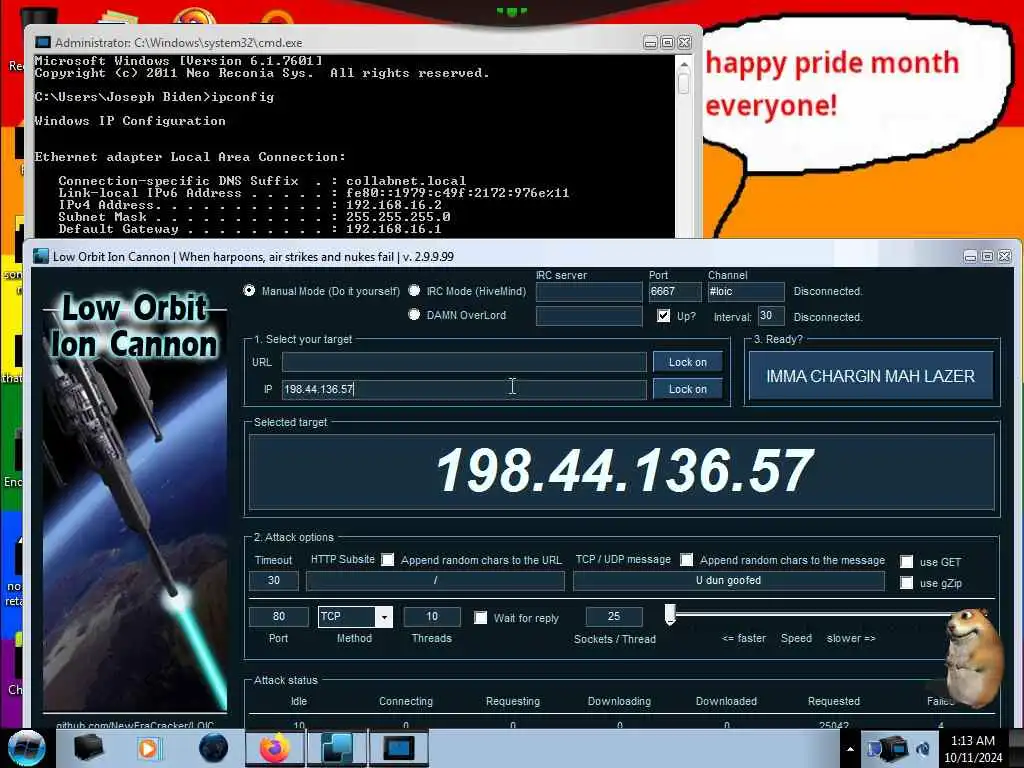1024x768 pixels.
Task: Click the Speed slider handle
Action: click(670, 614)
